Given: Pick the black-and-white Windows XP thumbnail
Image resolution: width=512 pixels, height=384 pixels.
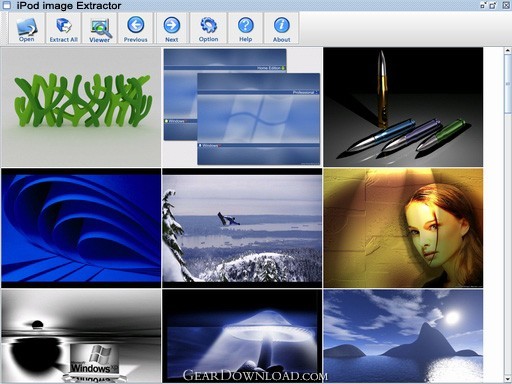Looking at the screenshot, I should pyautogui.click(x=81, y=336).
